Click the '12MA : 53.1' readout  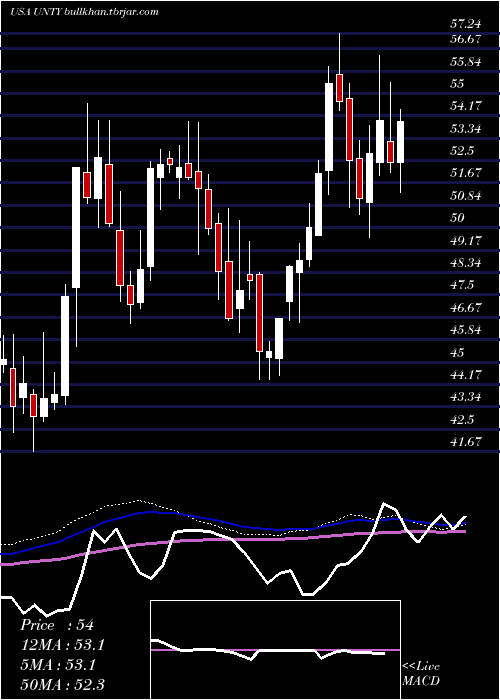(64, 645)
